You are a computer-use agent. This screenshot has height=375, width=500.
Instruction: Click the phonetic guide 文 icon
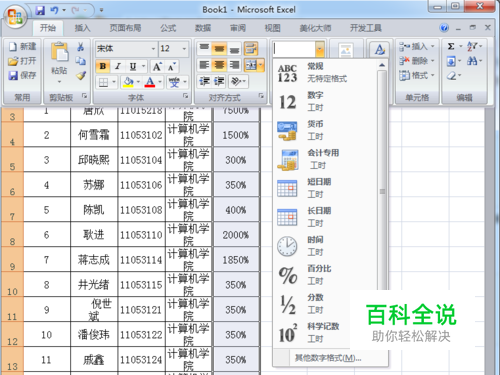174,82
